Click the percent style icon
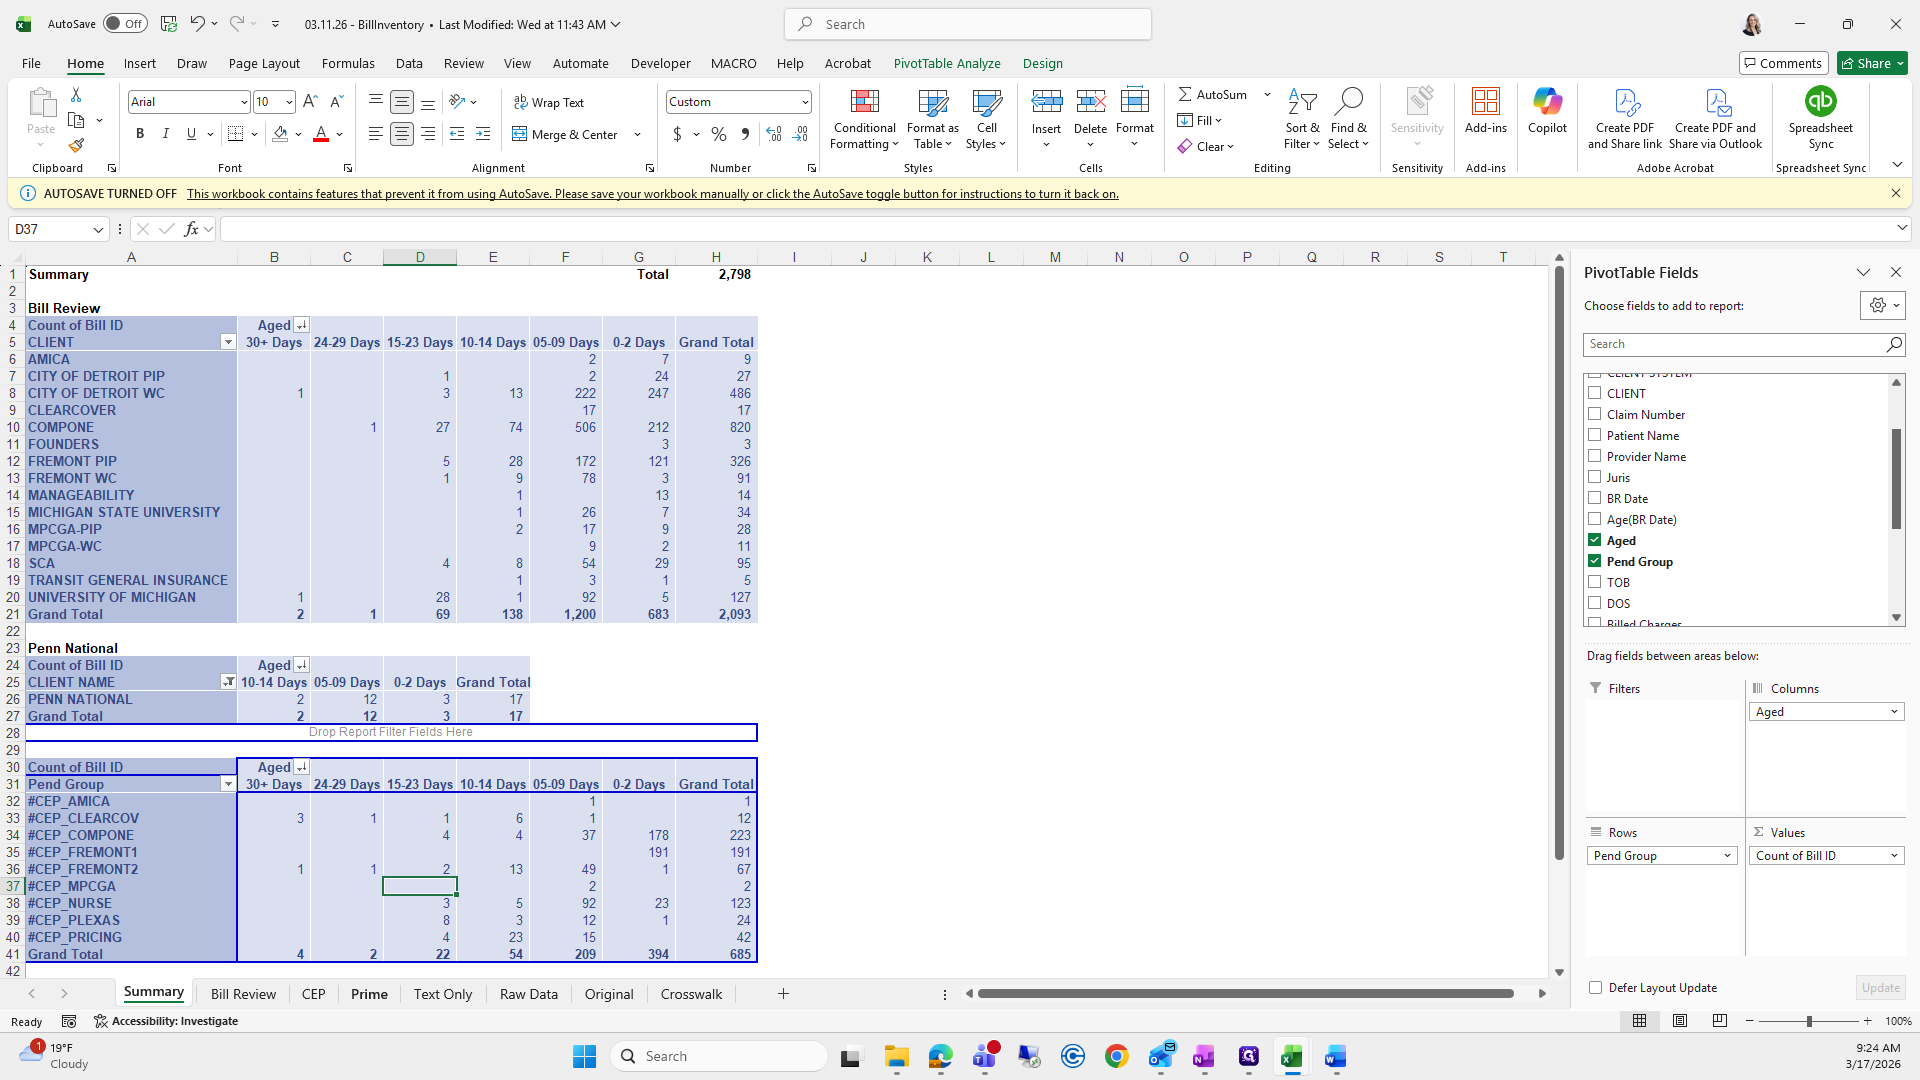Screen dimensions: 1920x1080 point(719,134)
